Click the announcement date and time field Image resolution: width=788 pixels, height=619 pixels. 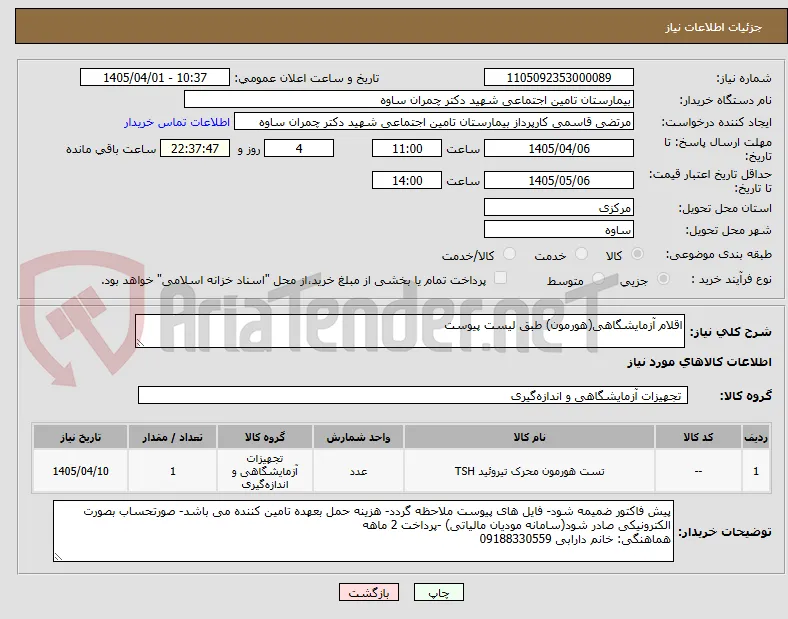tap(155, 77)
